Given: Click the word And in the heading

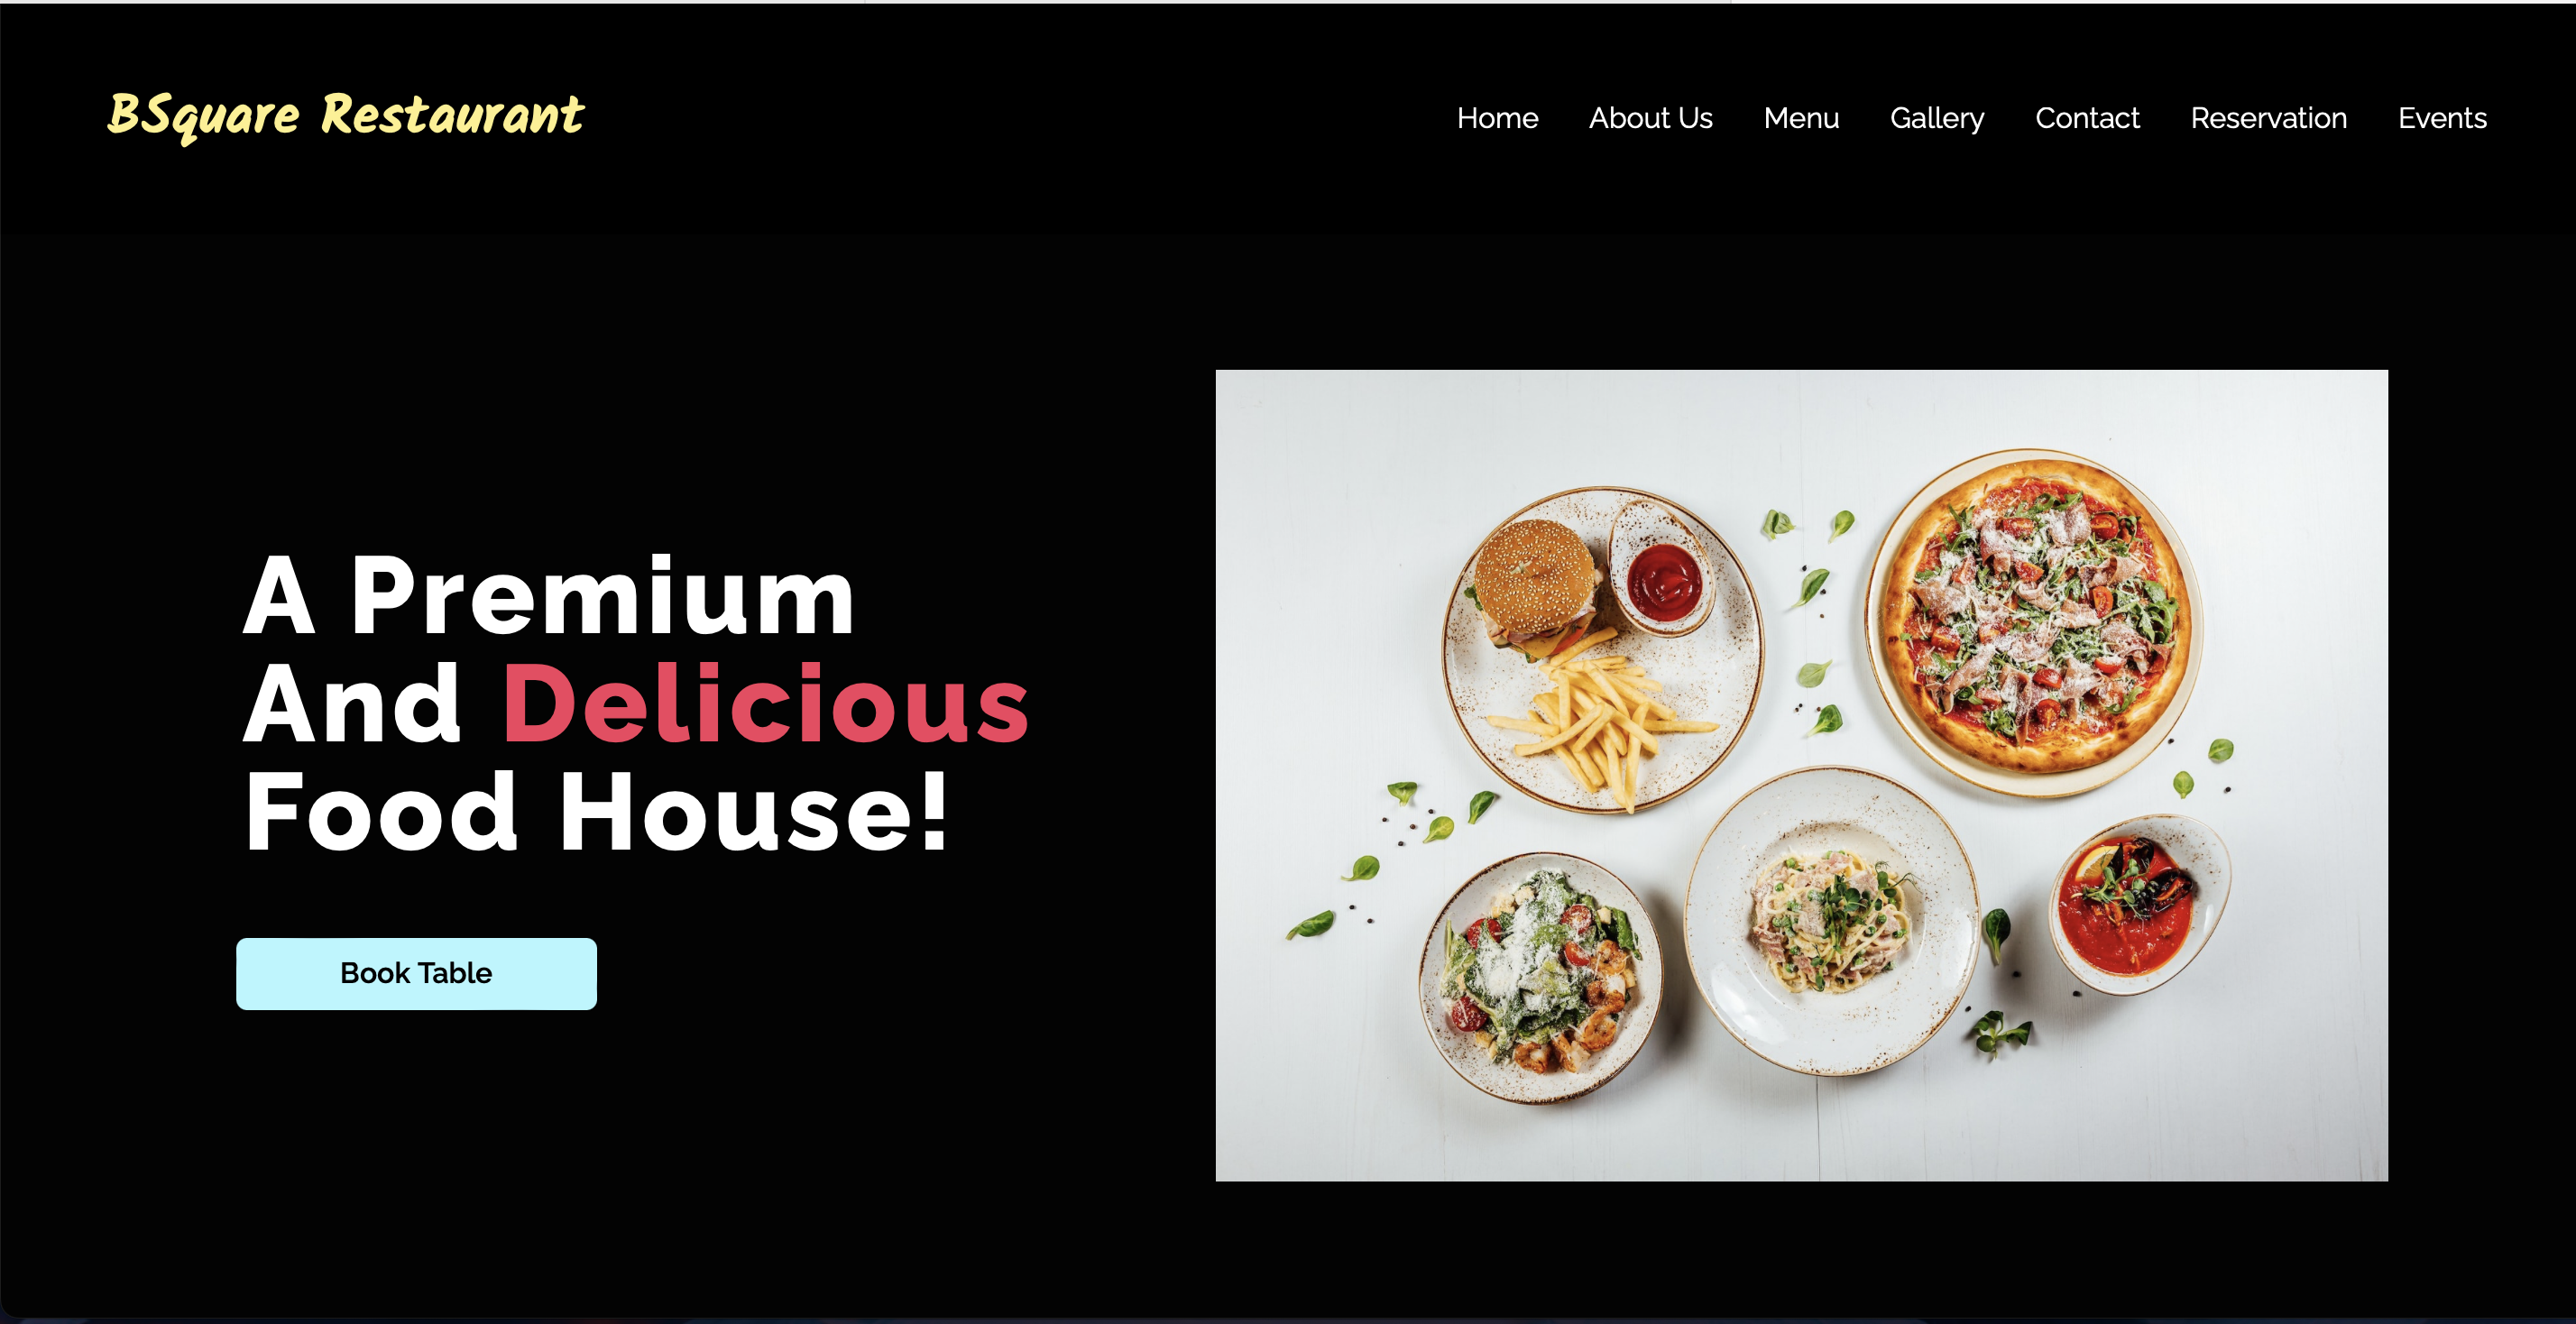Looking at the screenshot, I should [352, 704].
